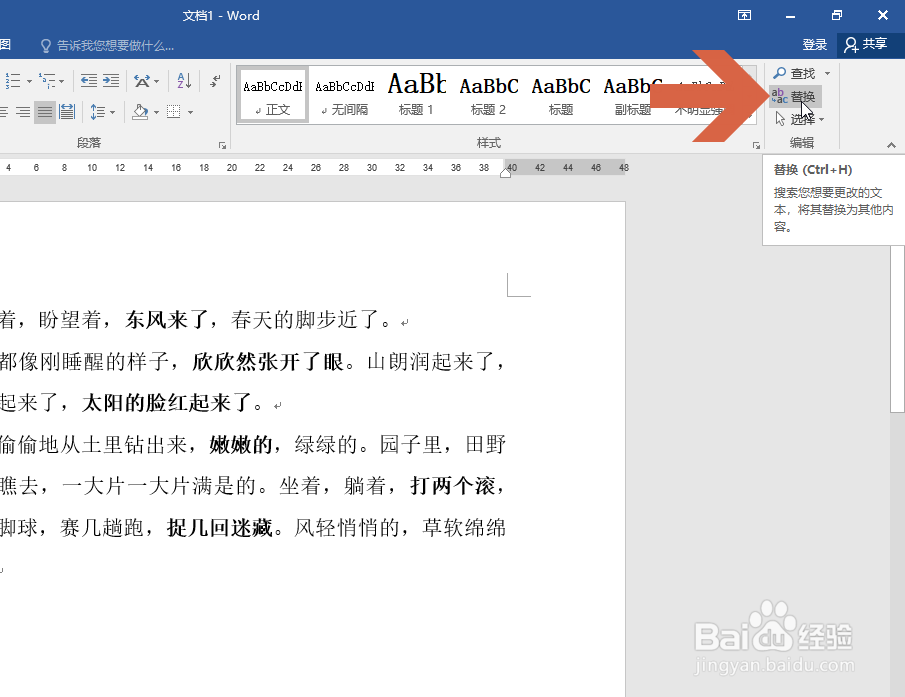Screen dimensions: 905x697
Task: Click the increase indent icon
Action: tap(111, 81)
